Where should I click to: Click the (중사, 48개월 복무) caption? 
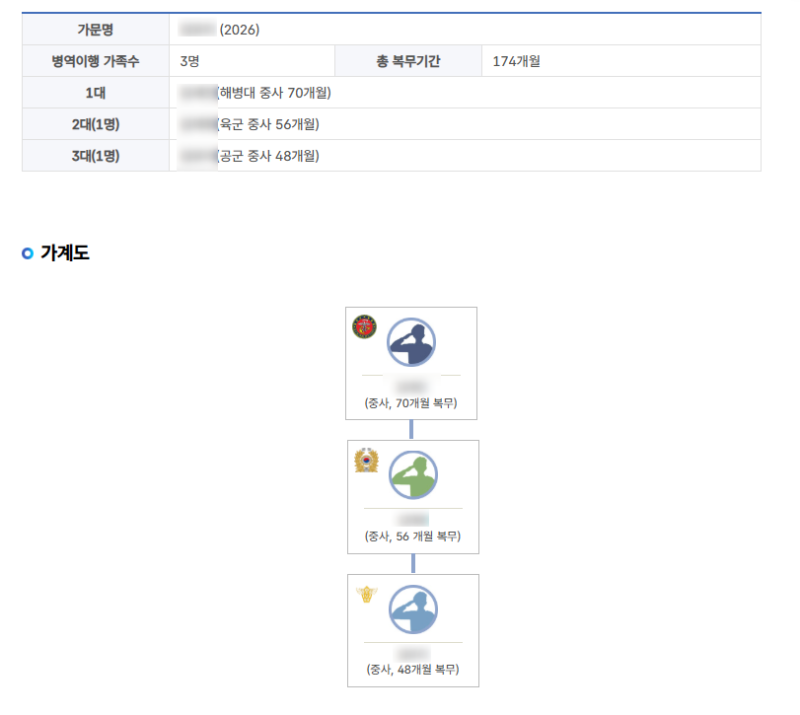click(x=413, y=669)
